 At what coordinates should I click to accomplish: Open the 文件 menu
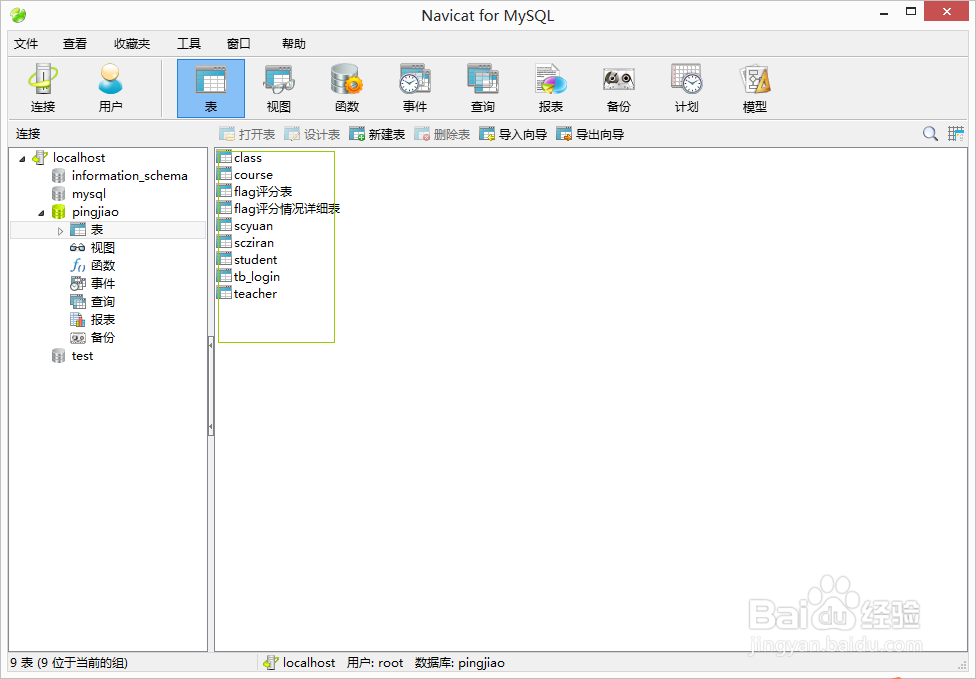pyautogui.click(x=26, y=44)
